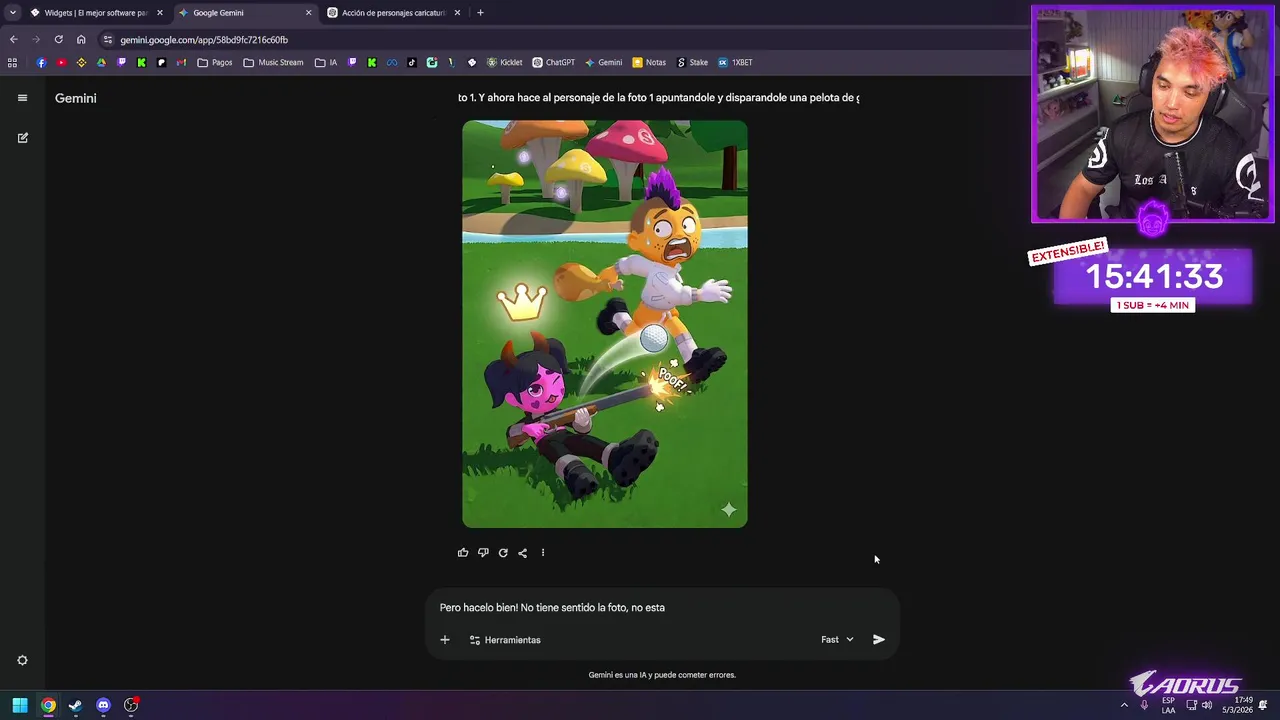Open the Music Stream bookmarks folder

coord(273,62)
